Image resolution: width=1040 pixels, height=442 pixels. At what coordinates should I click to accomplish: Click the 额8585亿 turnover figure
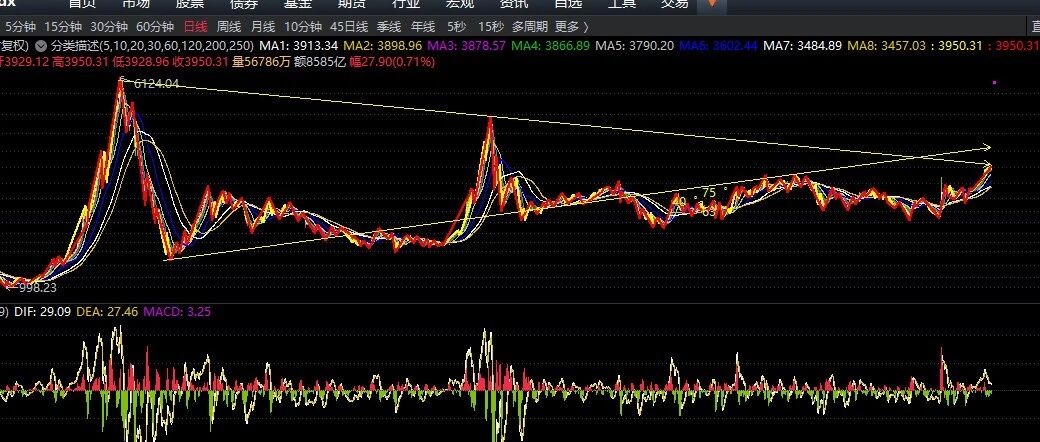[x=318, y=62]
